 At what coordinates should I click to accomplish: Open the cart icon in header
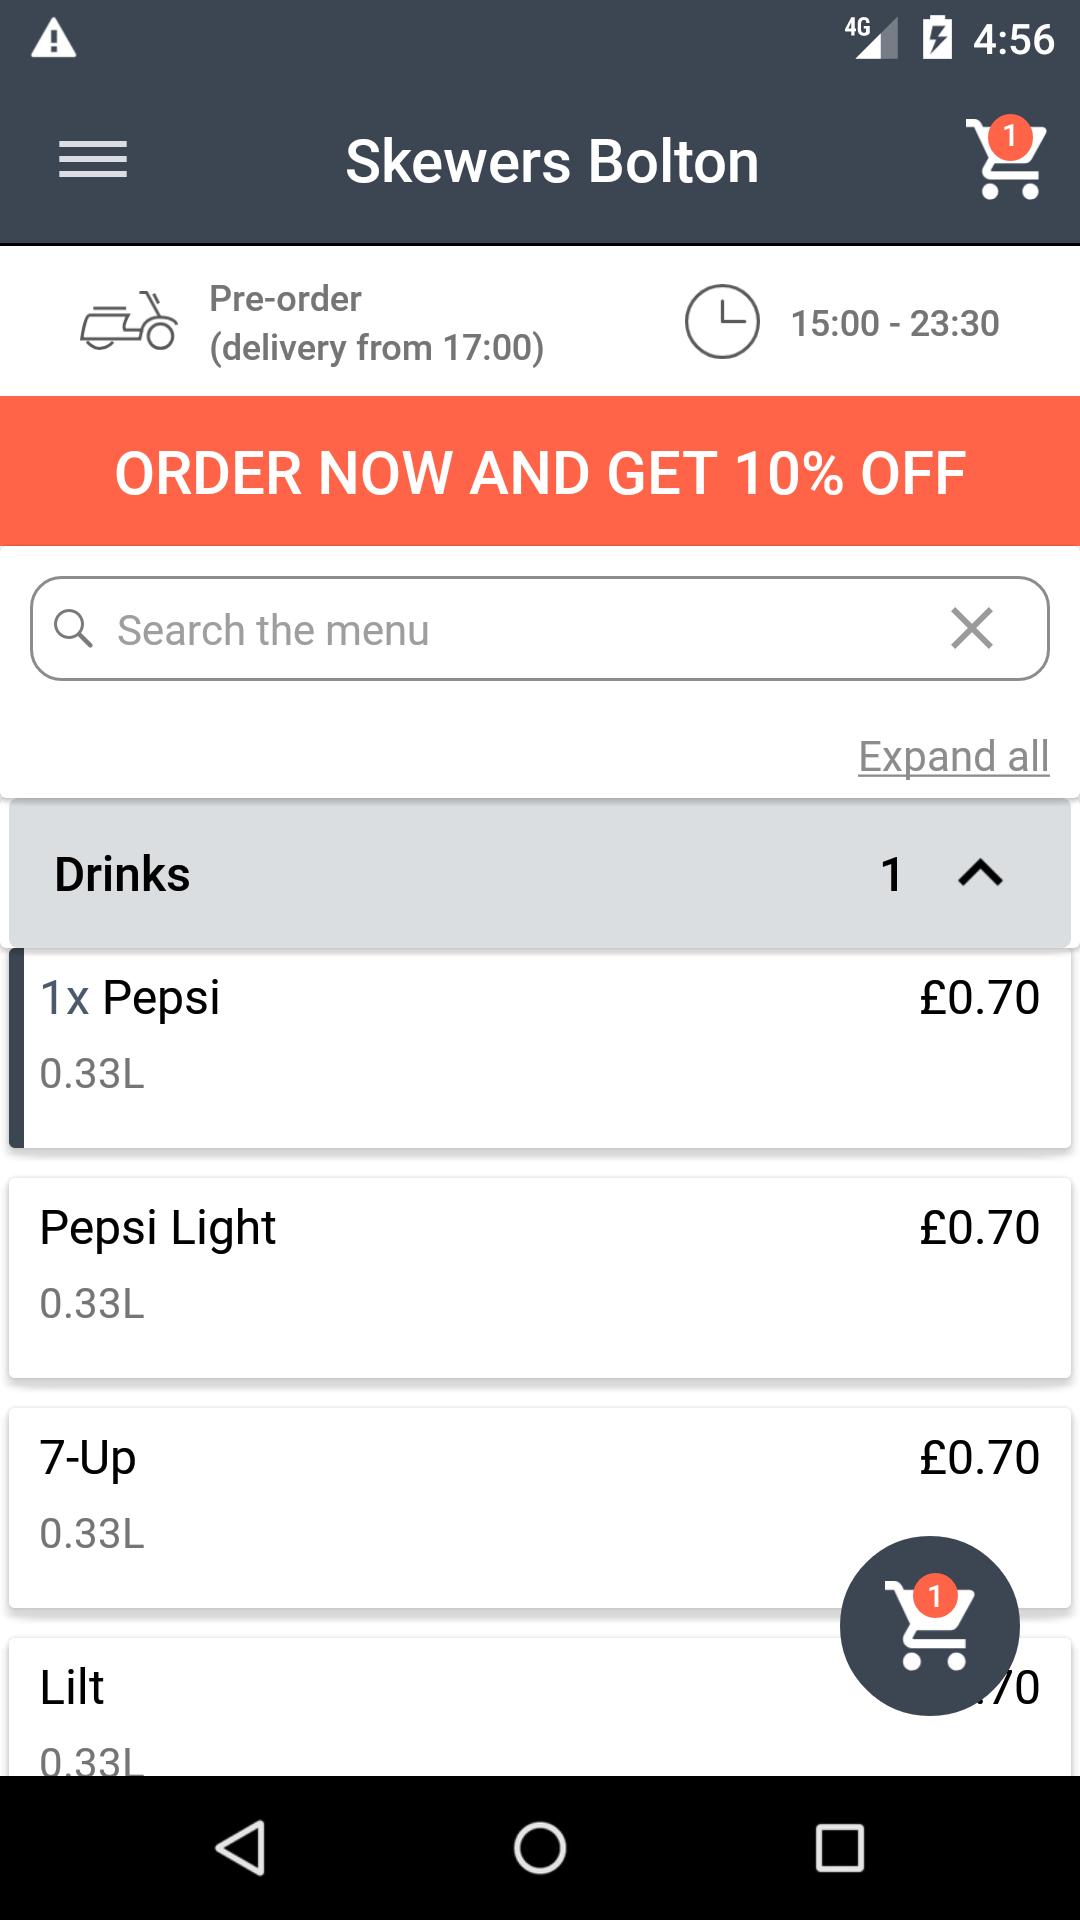coord(1006,160)
